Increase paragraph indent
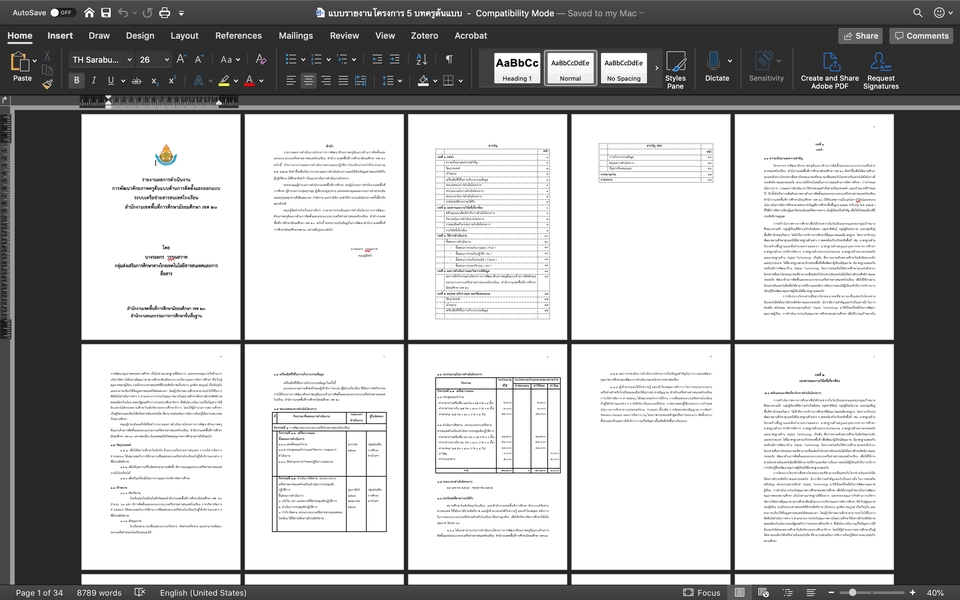The width and height of the screenshot is (960, 600). coord(395,59)
